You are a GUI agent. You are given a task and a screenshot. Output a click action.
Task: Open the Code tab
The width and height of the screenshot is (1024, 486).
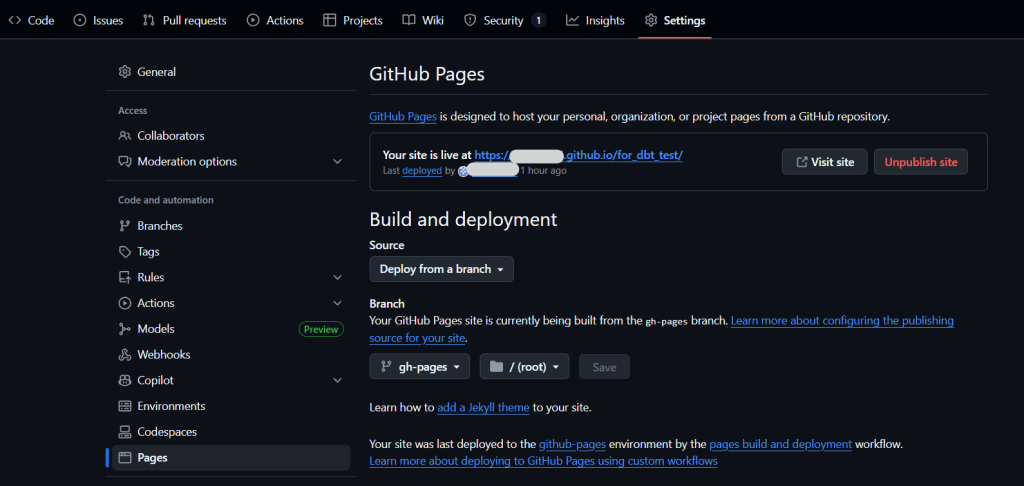(x=31, y=20)
